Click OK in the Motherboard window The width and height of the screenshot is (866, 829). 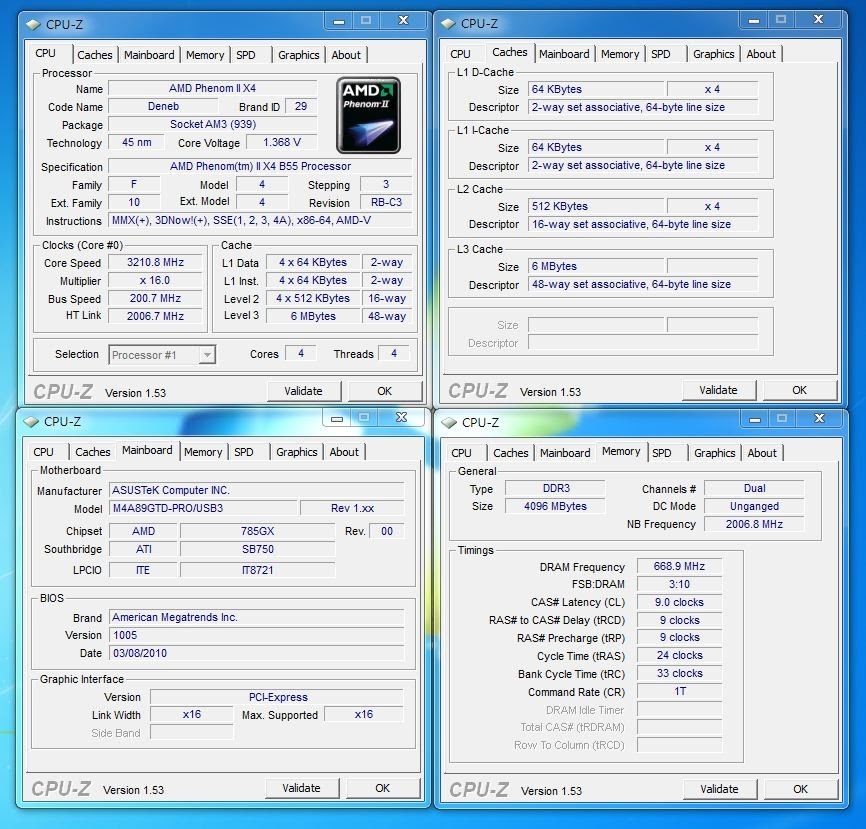pos(383,788)
